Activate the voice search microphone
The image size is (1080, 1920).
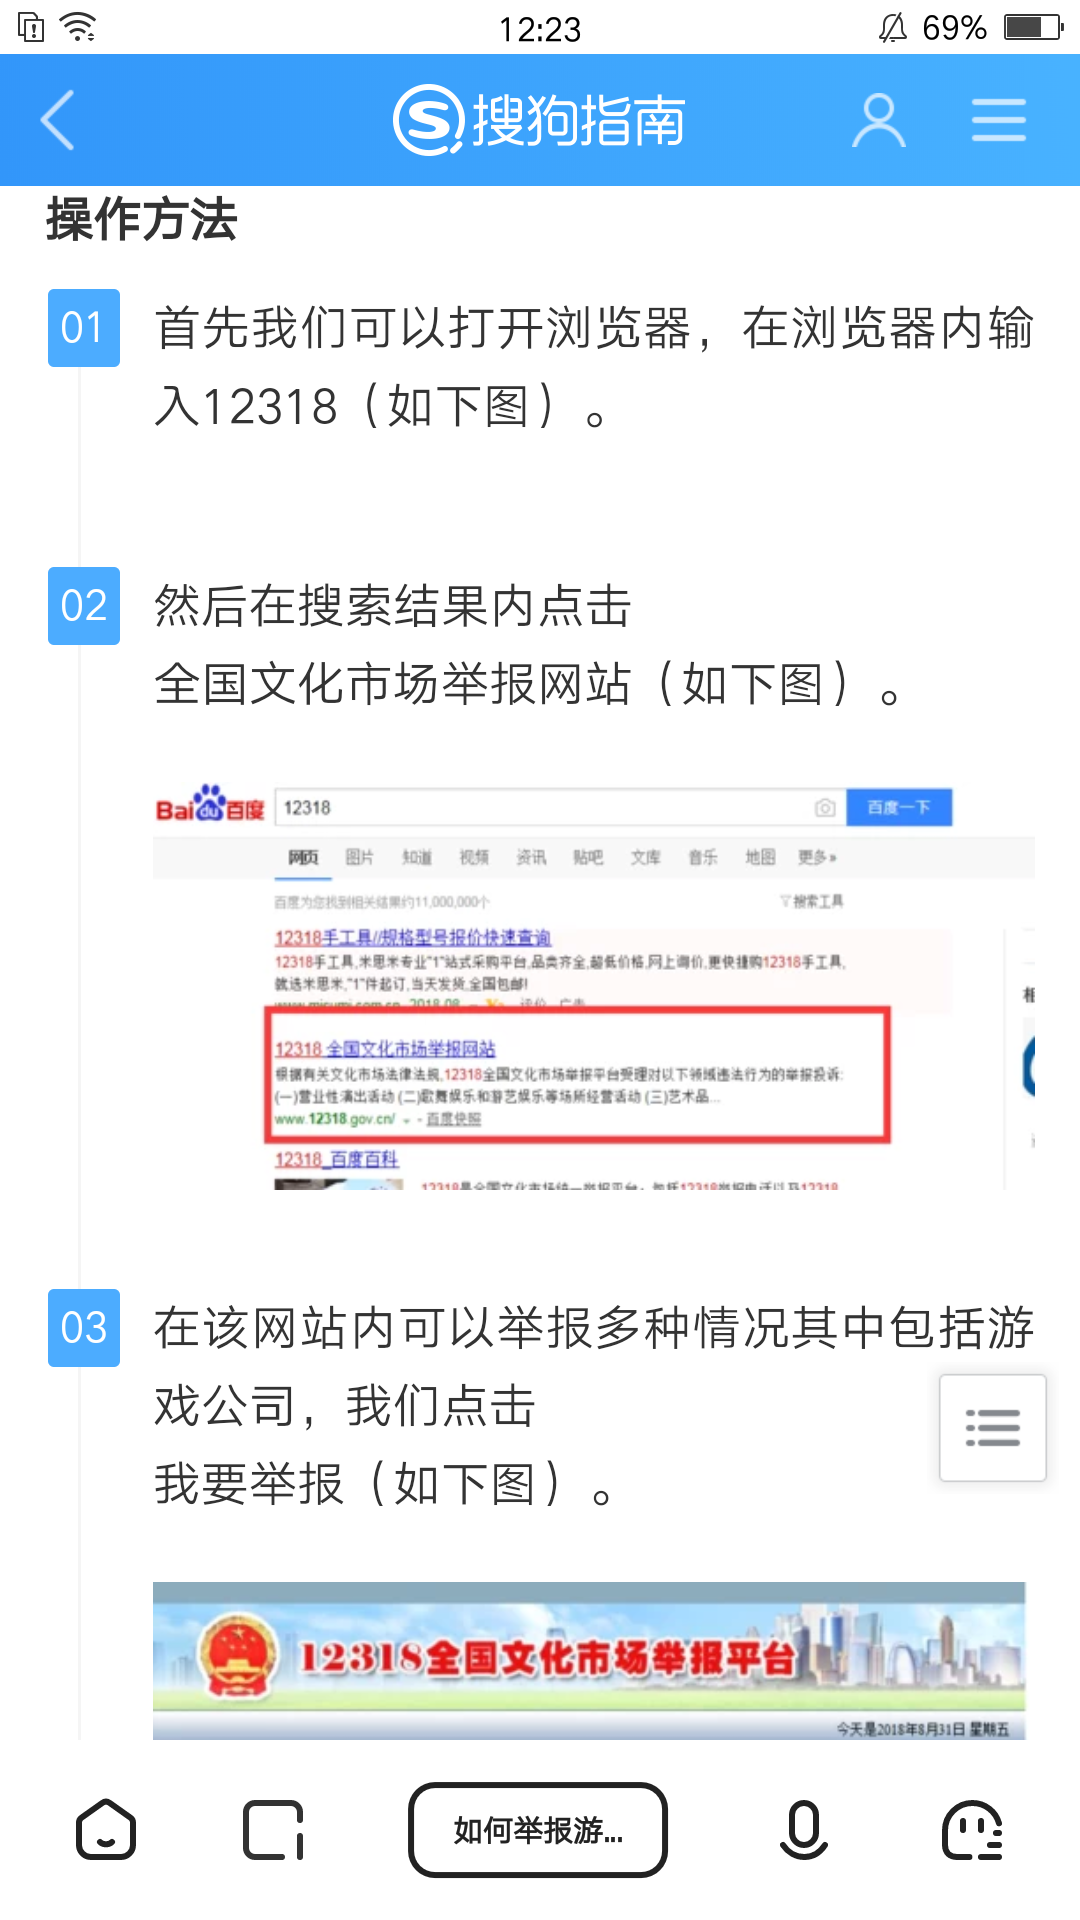tap(804, 1830)
